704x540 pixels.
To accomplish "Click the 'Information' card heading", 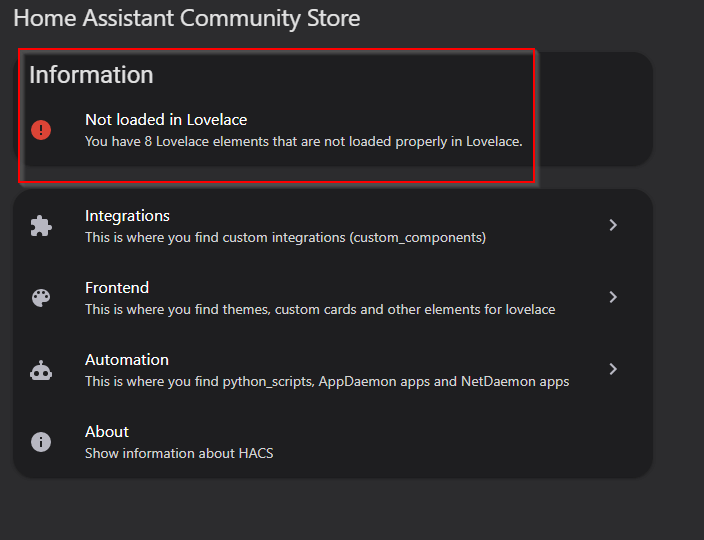I will pyautogui.click(x=91, y=75).
